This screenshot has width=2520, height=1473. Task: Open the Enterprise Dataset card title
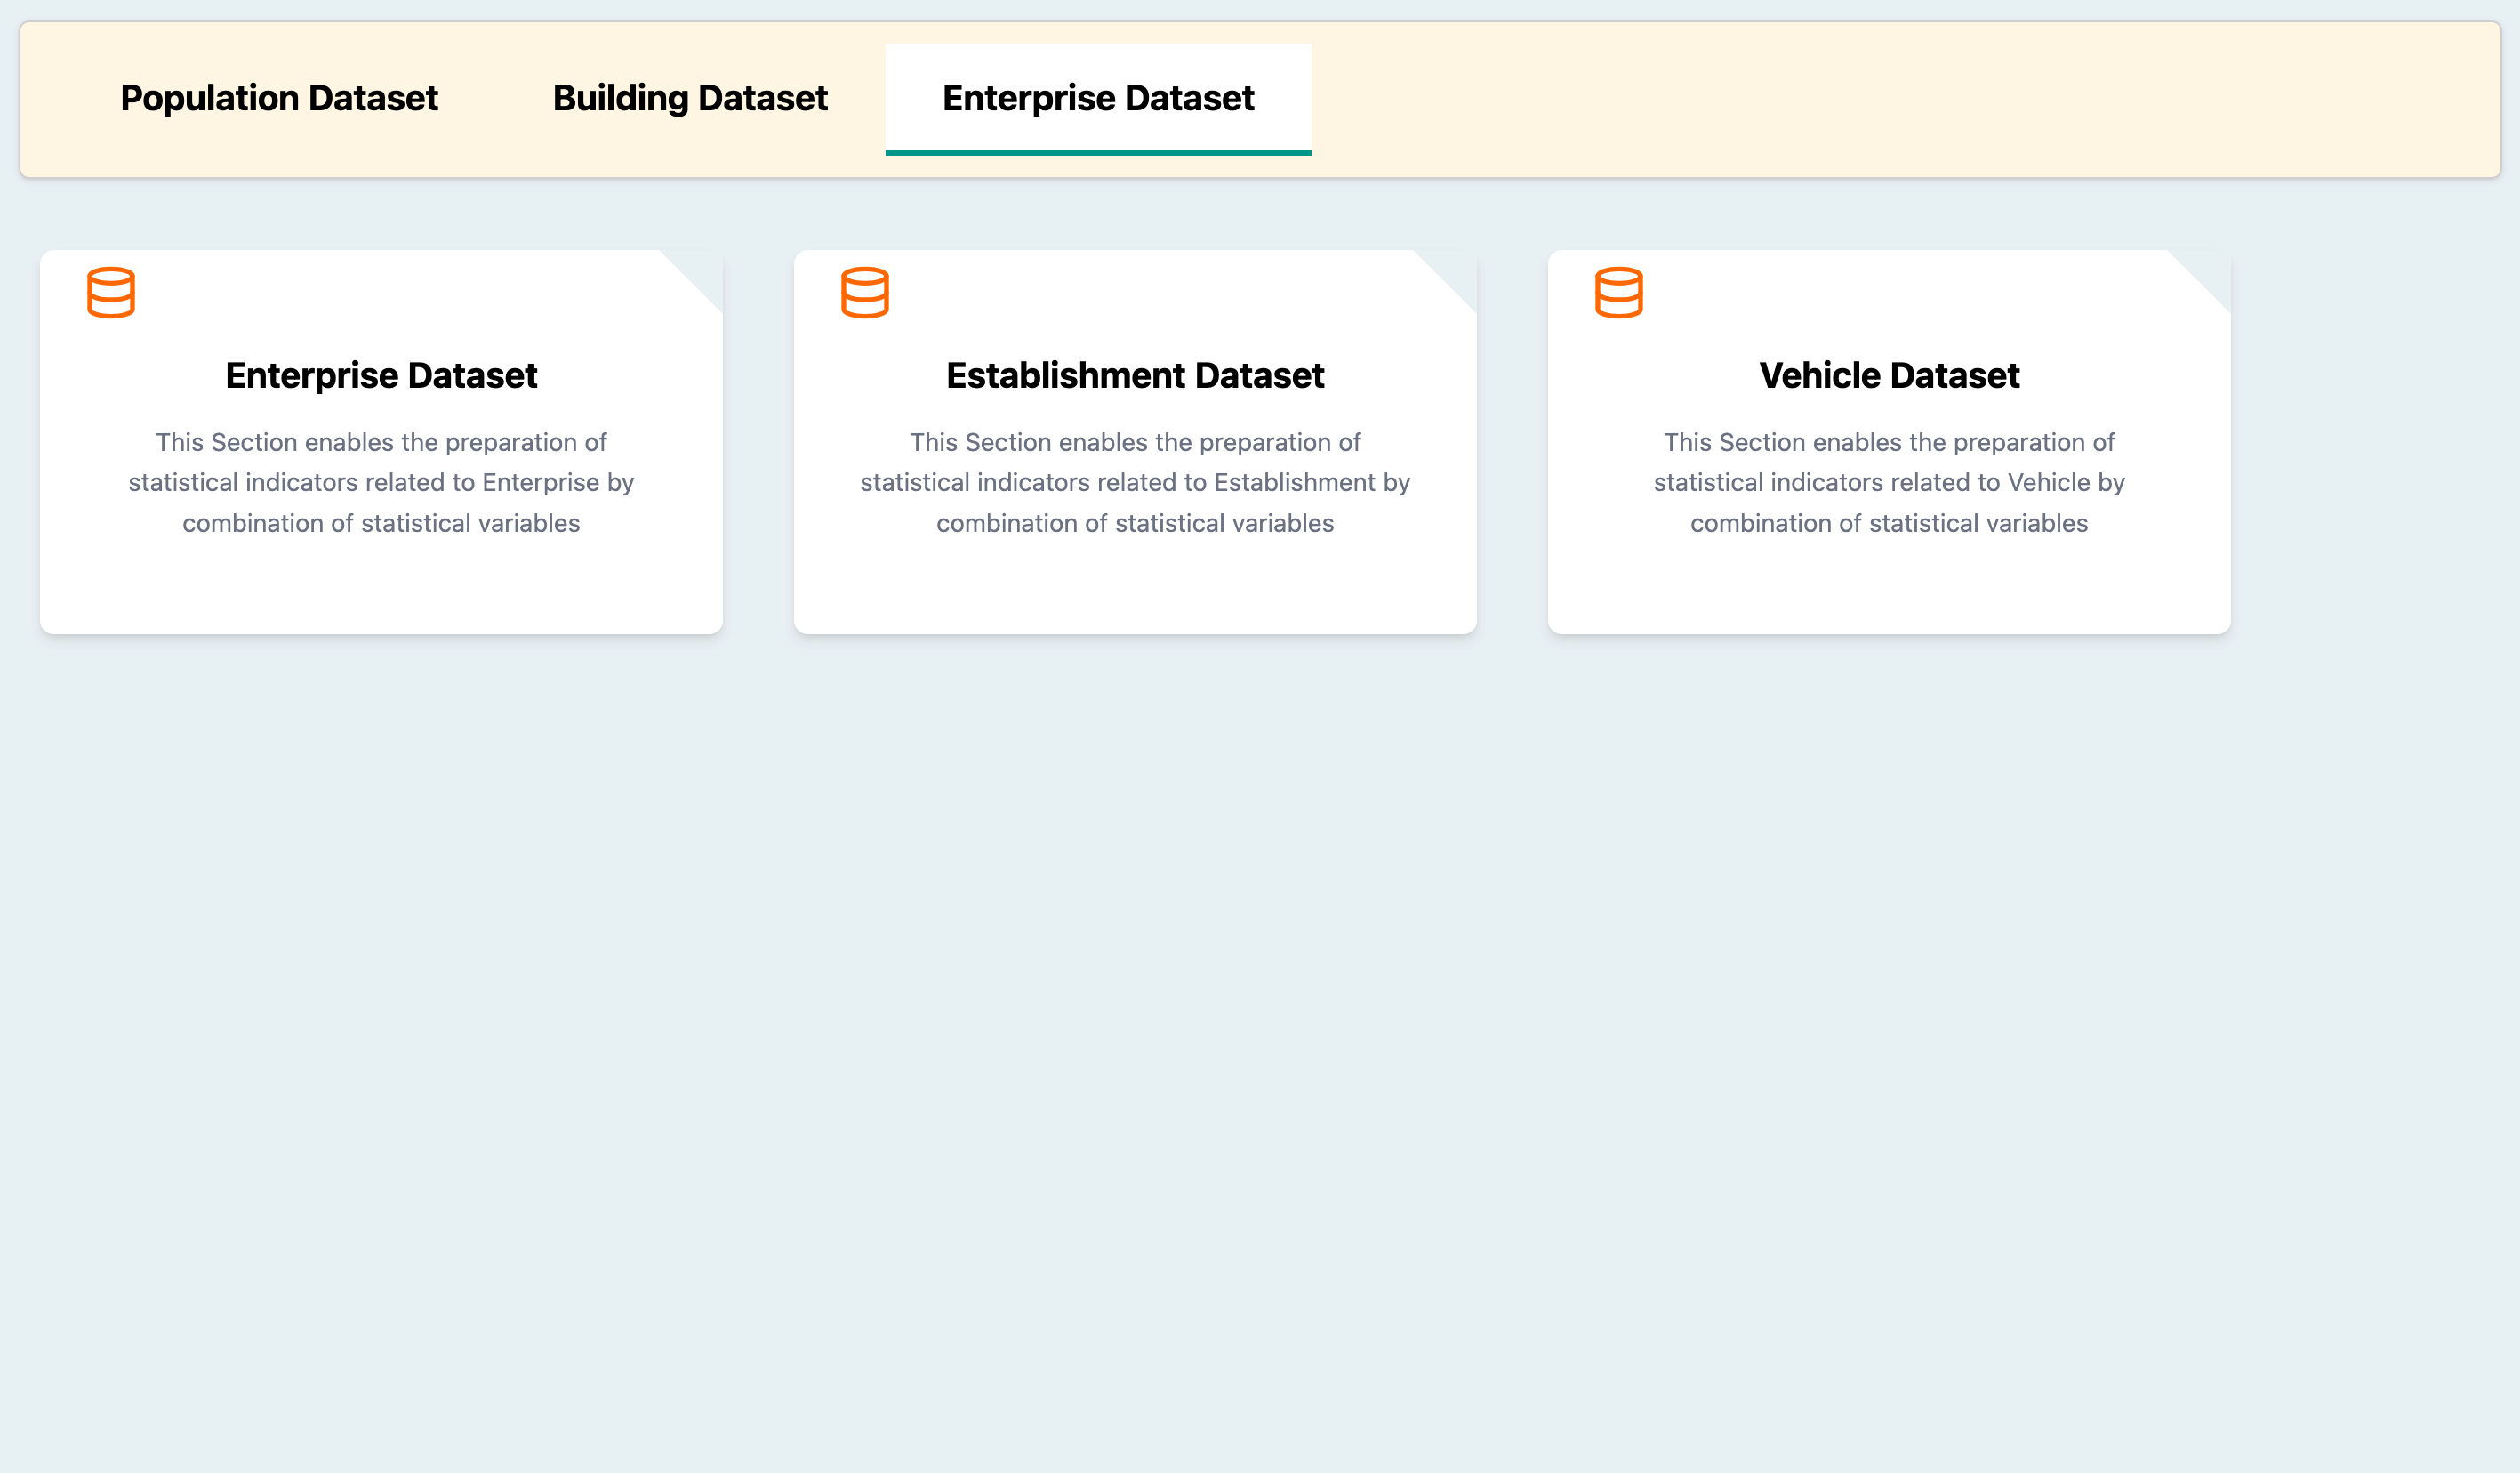tap(381, 375)
